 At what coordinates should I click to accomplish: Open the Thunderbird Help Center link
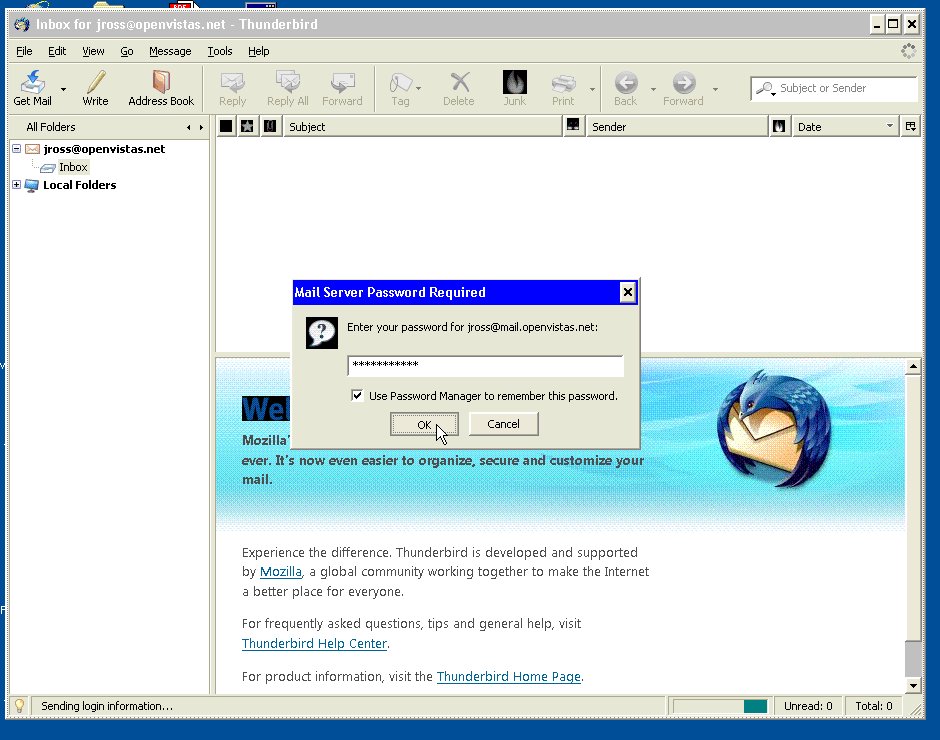coord(314,643)
